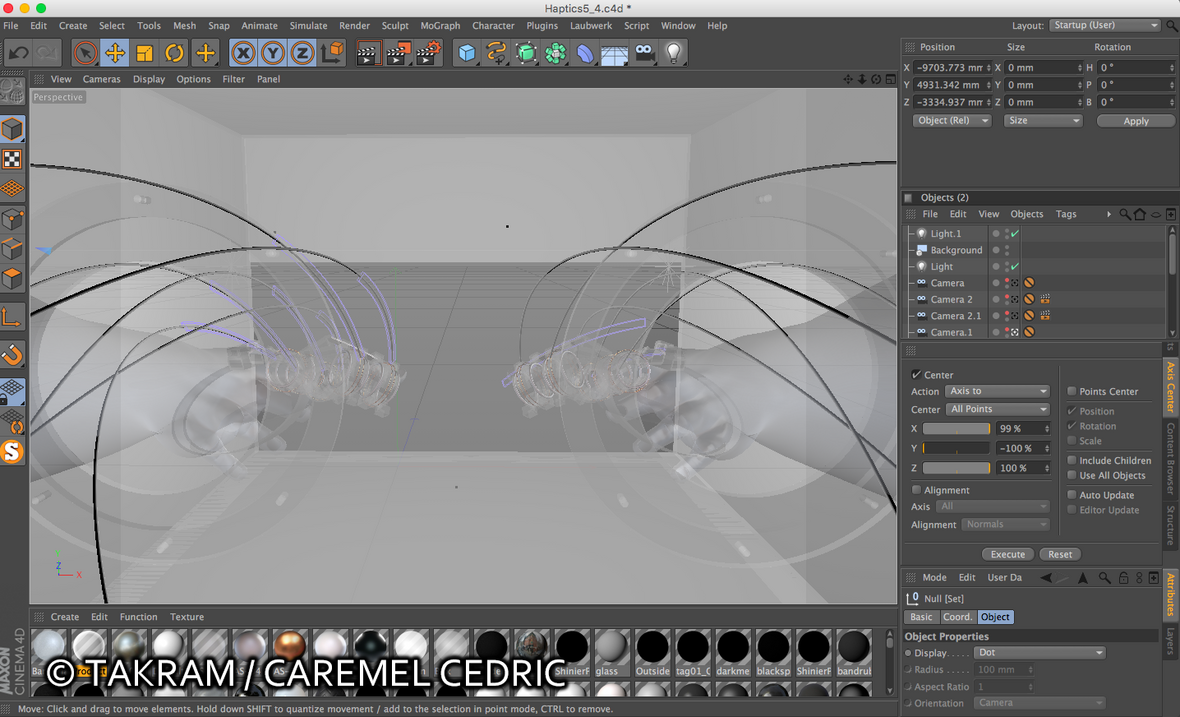Select the Scale tool

point(145,53)
